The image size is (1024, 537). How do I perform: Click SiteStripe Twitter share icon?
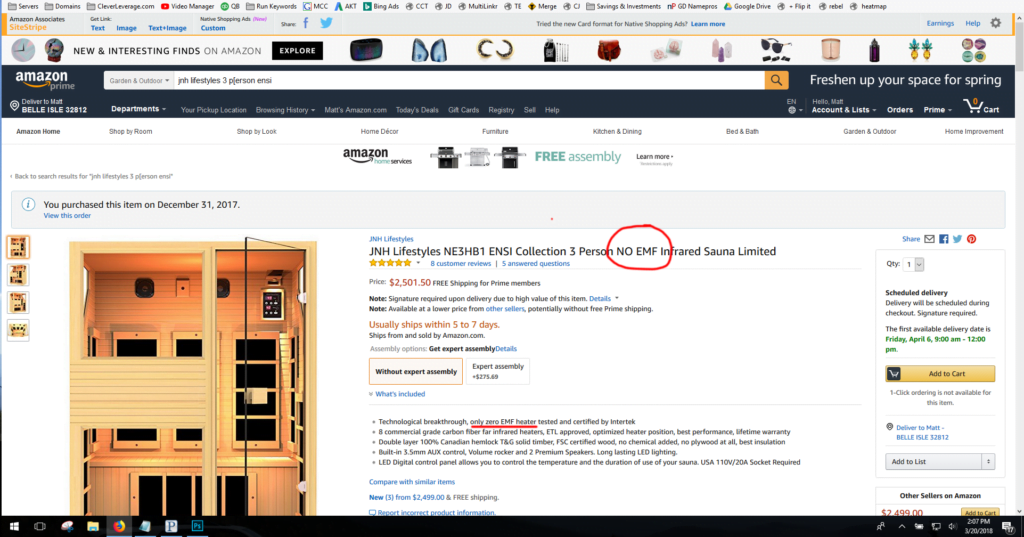(x=327, y=24)
